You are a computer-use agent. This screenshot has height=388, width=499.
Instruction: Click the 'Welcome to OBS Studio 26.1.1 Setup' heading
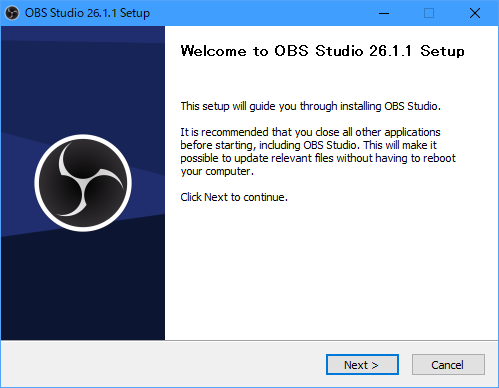coord(322,51)
